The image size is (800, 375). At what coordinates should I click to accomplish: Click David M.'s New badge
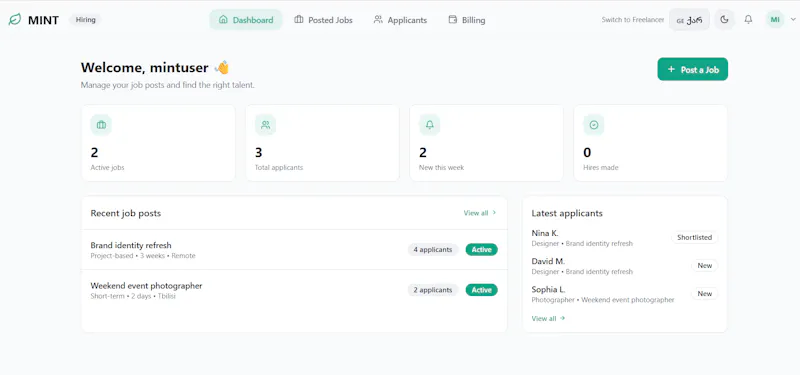click(705, 265)
